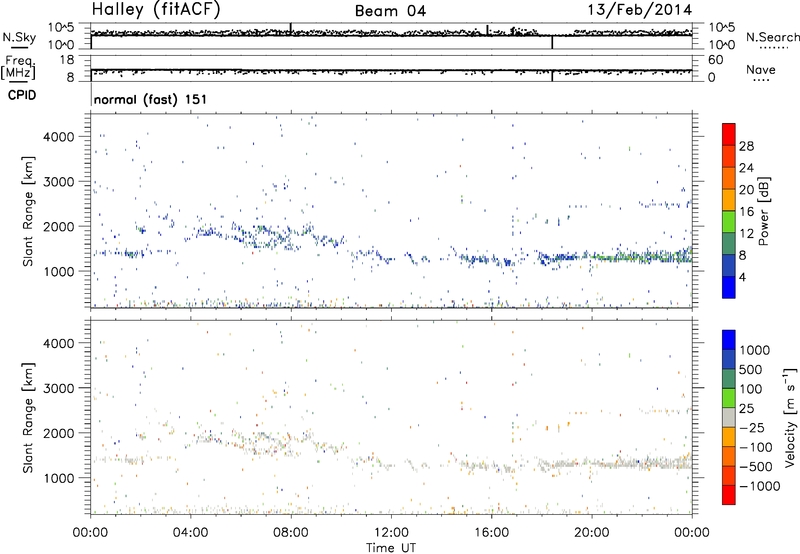Click the '25' velocity colorbar label
800x554 pixels.
point(746,409)
